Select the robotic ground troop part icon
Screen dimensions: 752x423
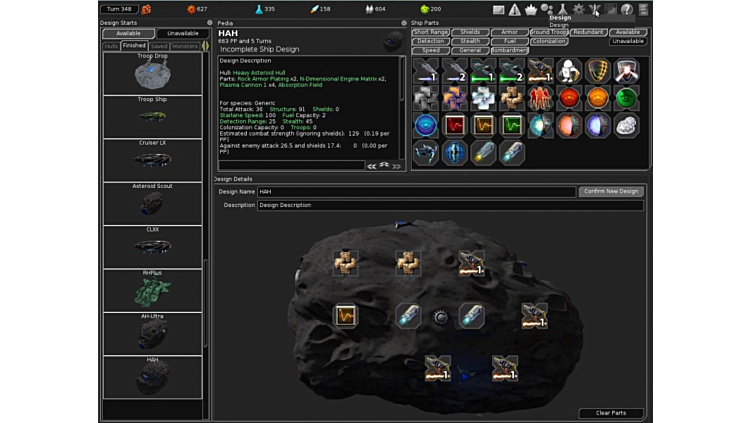[x=569, y=70]
